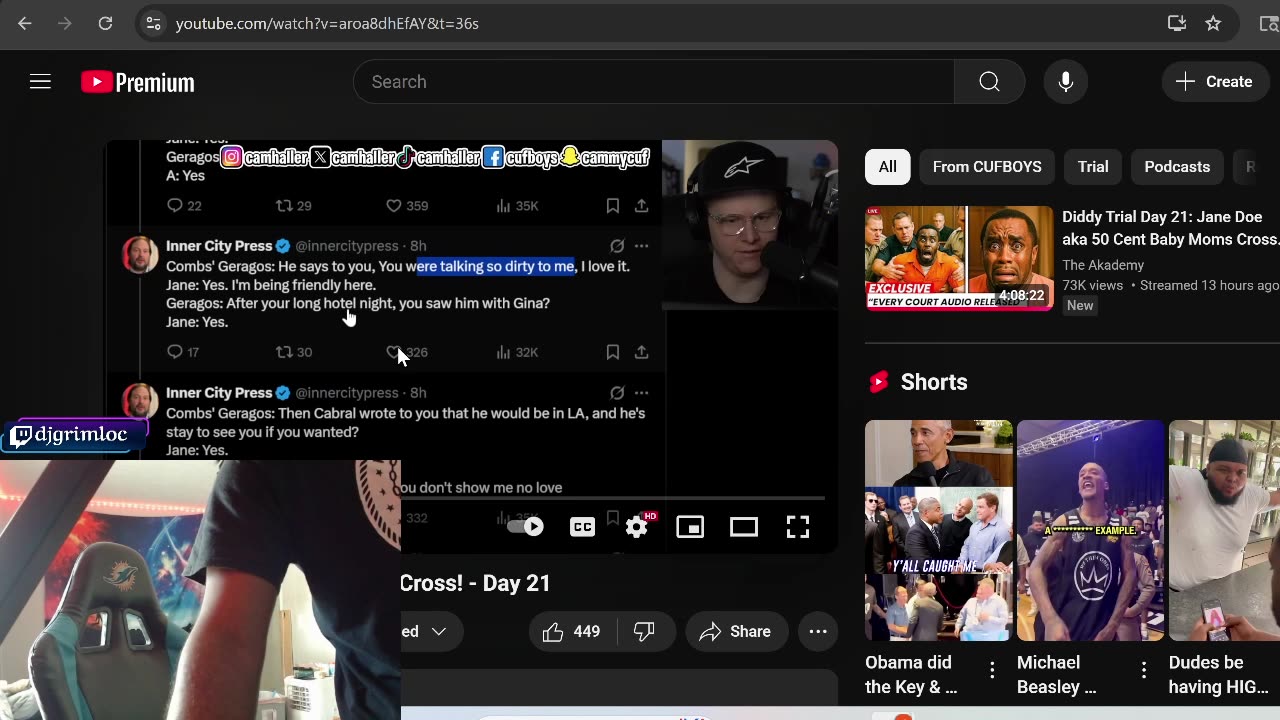Select the From CUFBOYS chip
1280x720 pixels.
[x=987, y=167]
